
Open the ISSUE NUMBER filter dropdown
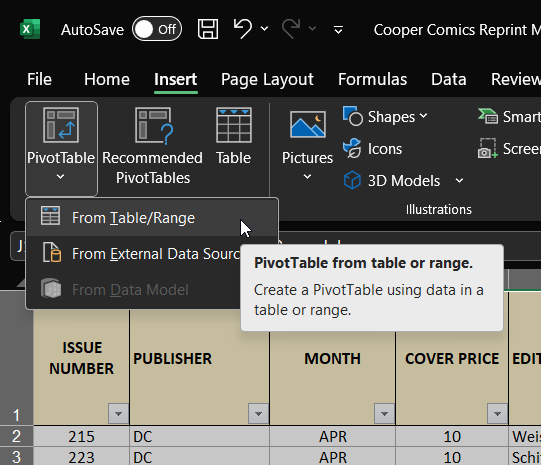[x=118, y=413]
